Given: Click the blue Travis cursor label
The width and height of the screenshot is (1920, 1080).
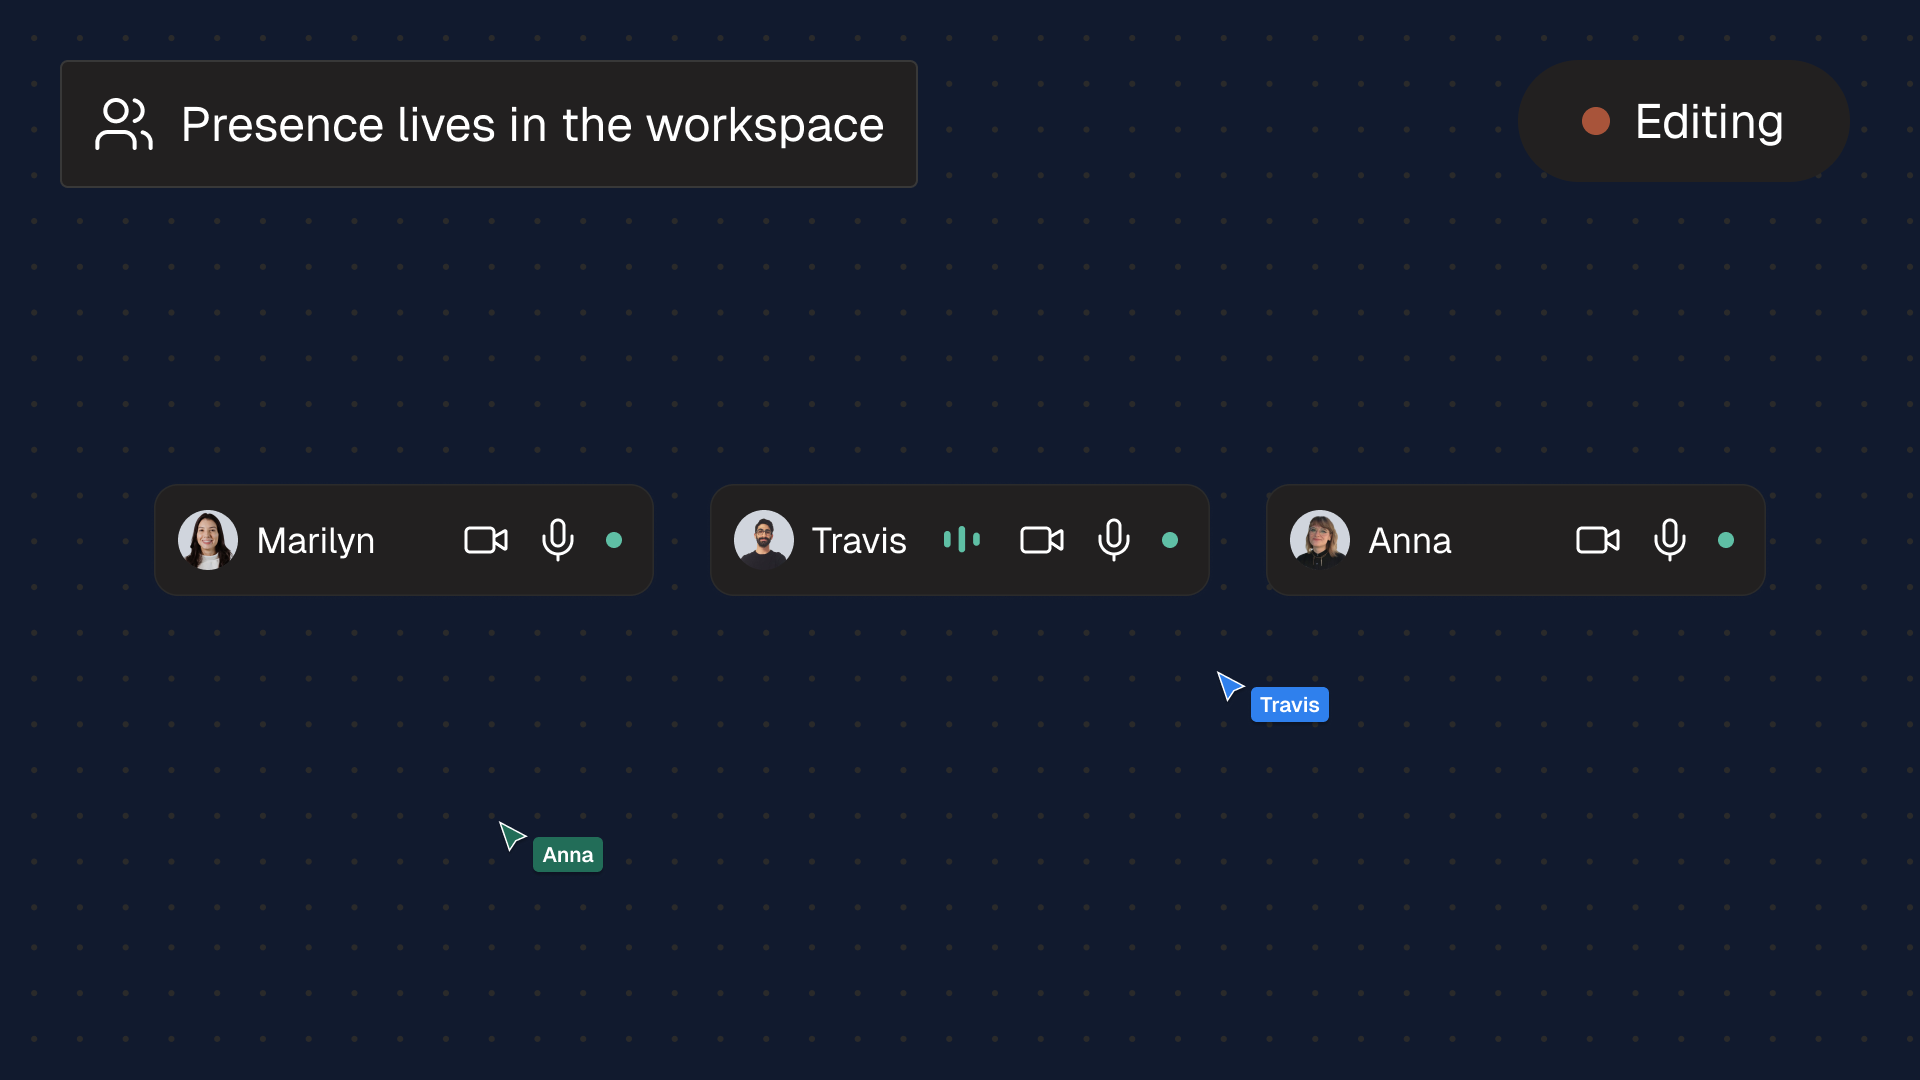Looking at the screenshot, I should click(1290, 705).
